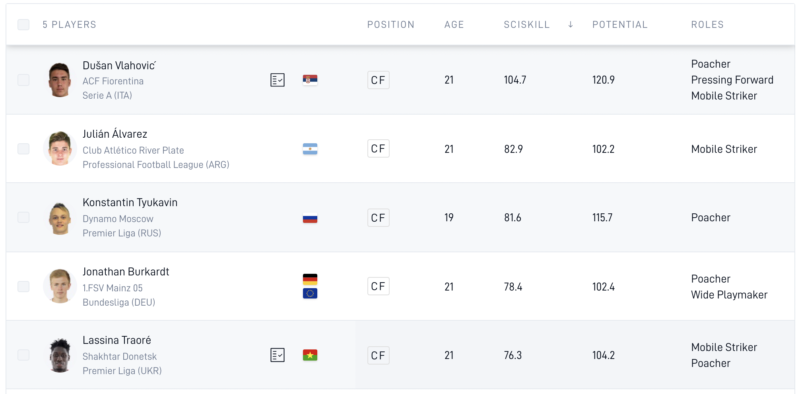Click the CF position badge for Lassina Traoré
The image size is (800, 394).
pyautogui.click(x=378, y=355)
